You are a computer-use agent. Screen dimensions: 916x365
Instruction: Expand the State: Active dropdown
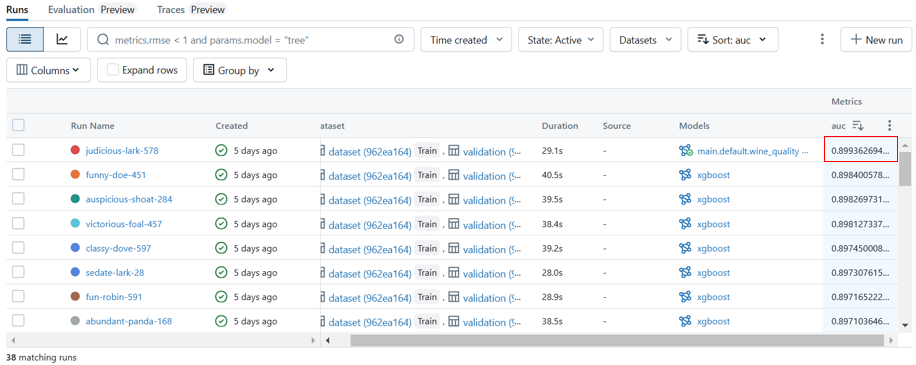pos(560,40)
